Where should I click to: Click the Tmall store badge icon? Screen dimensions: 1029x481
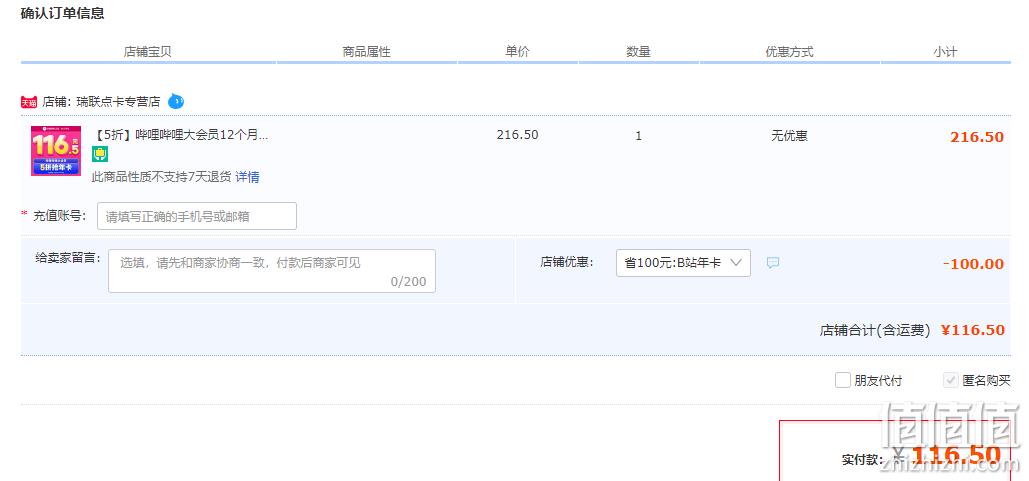[x=29, y=102]
